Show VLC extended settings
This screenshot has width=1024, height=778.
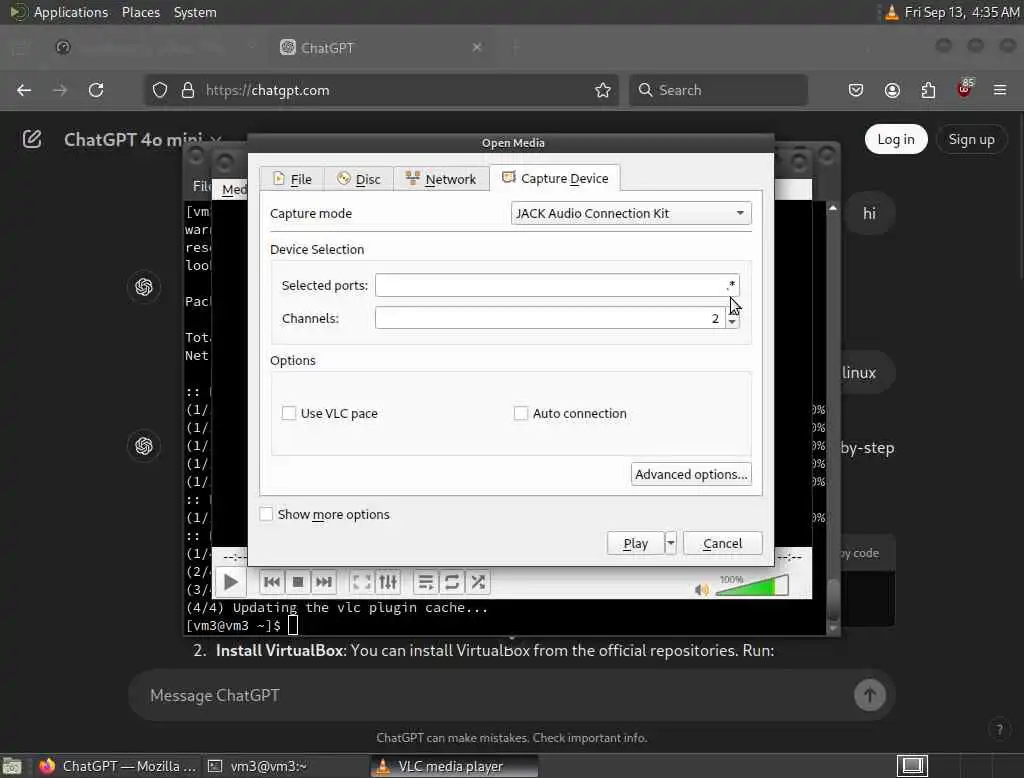[388, 582]
